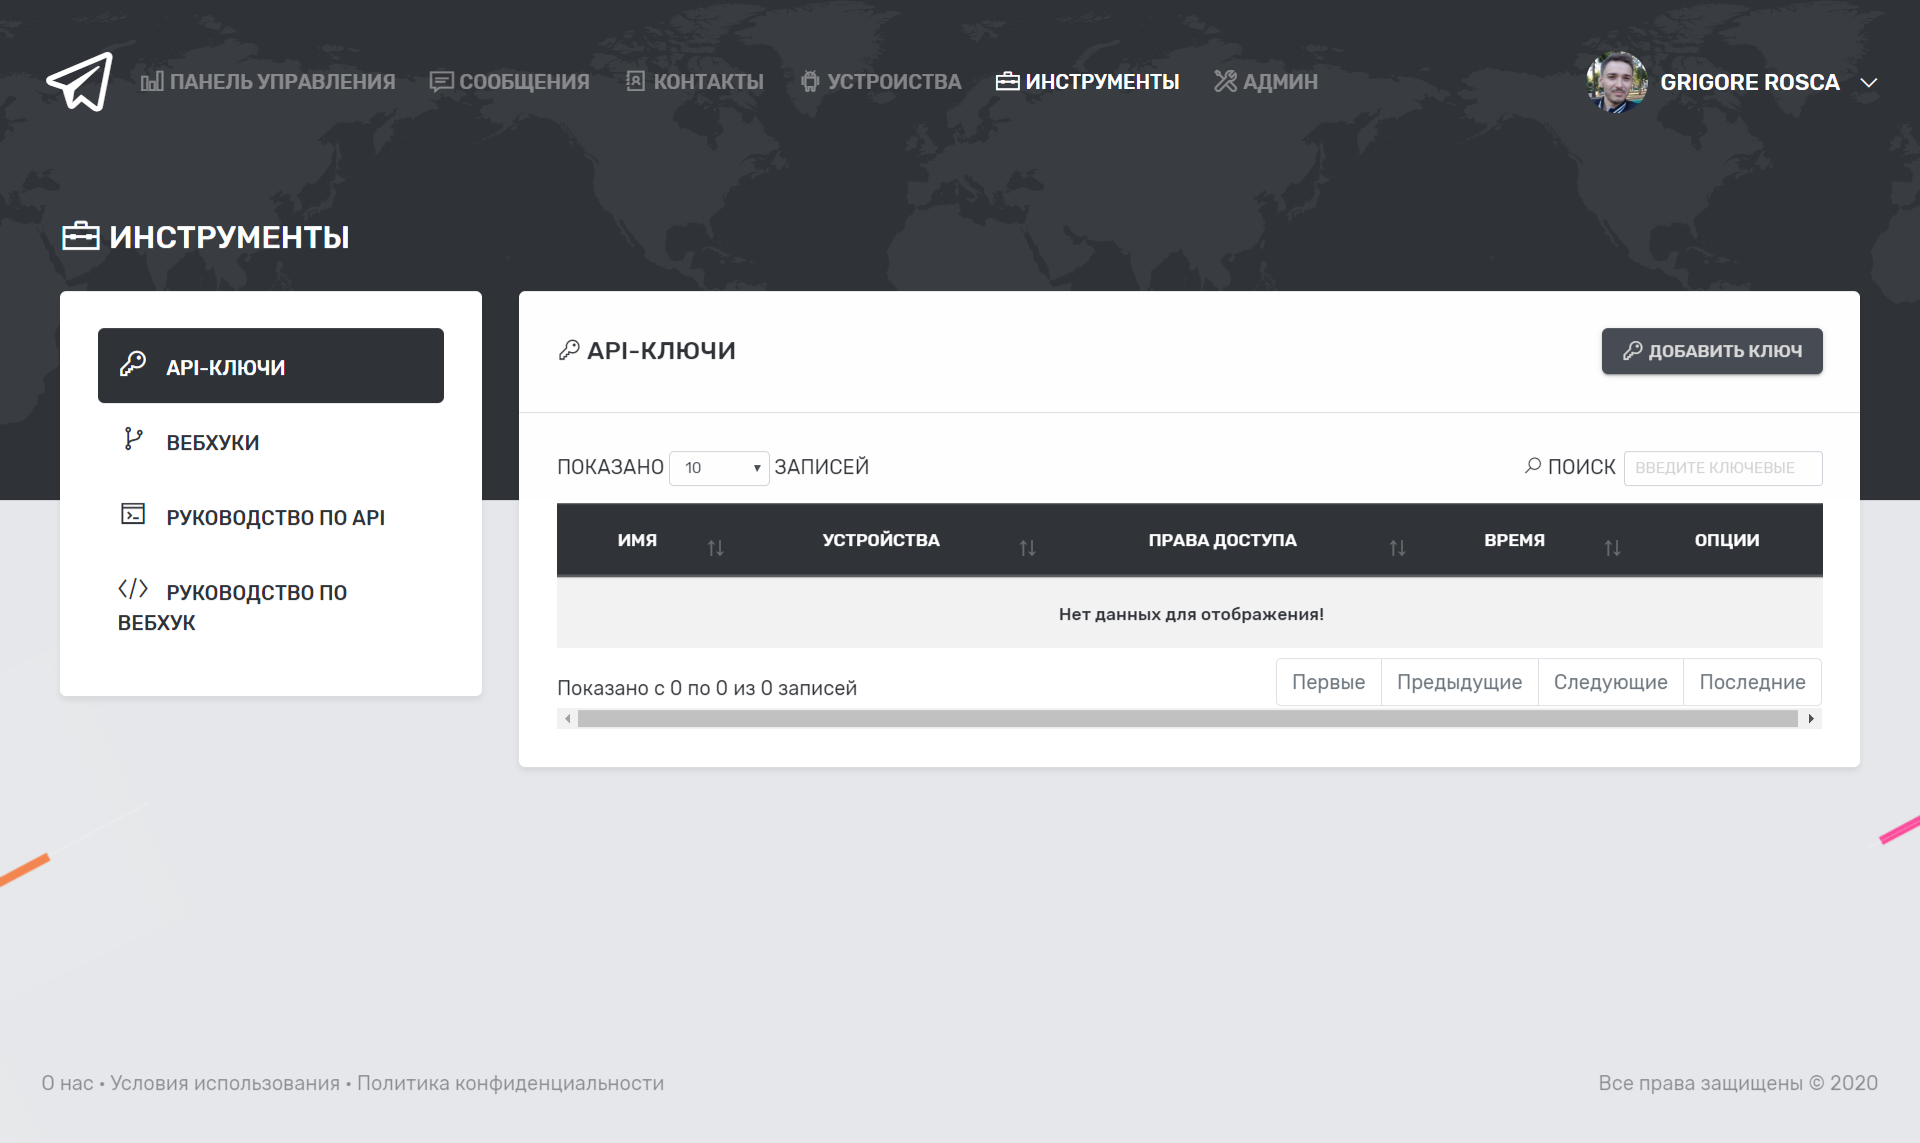
Task: Open Политика конфиденциальности footer link
Action: (x=510, y=1083)
